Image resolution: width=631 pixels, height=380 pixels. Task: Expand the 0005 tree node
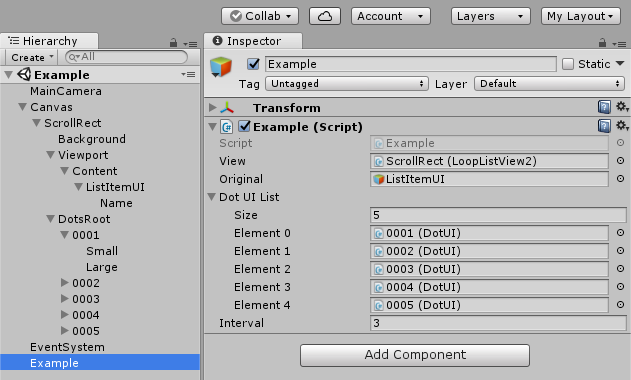coord(64,330)
